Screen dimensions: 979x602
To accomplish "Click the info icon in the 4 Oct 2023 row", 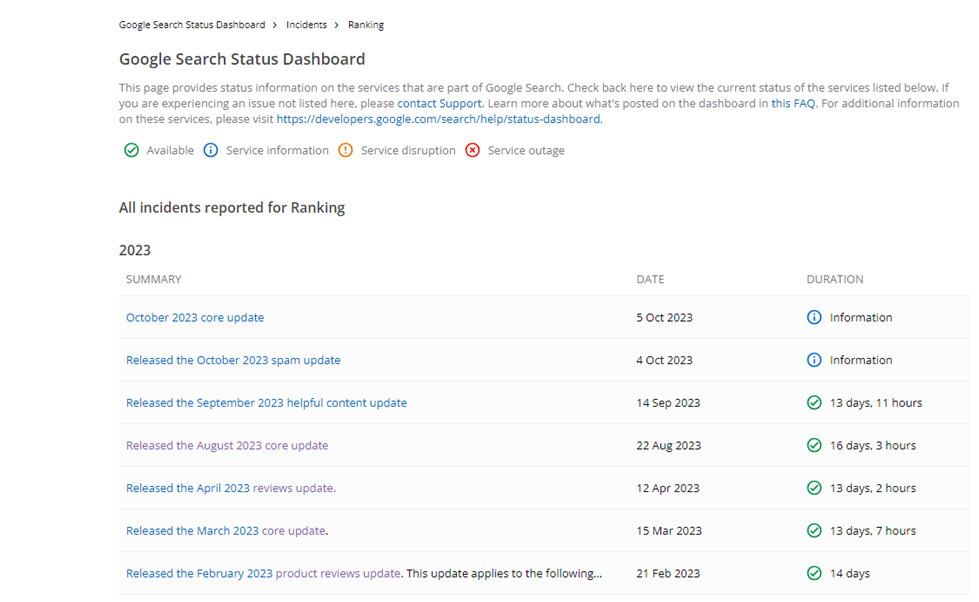I will point(814,360).
